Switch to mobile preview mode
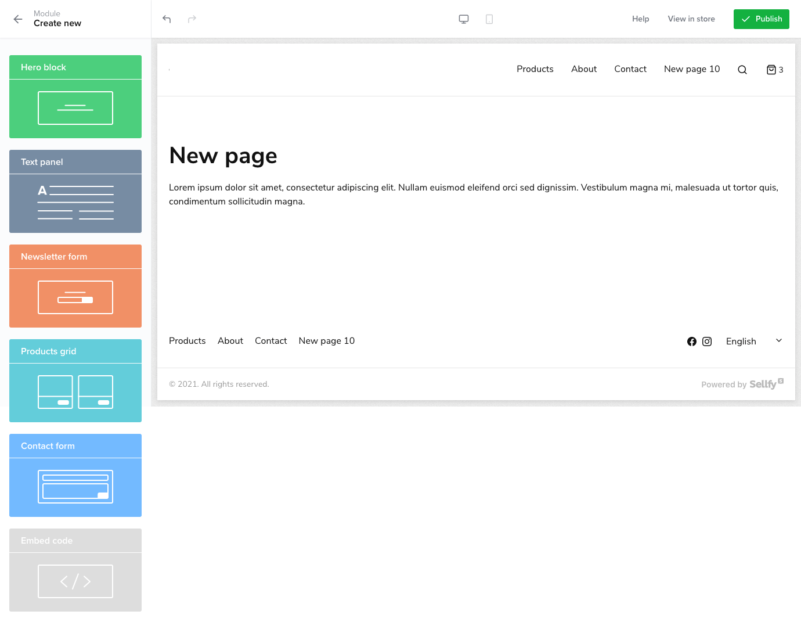This screenshot has width=801, height=629. point(489,19)
